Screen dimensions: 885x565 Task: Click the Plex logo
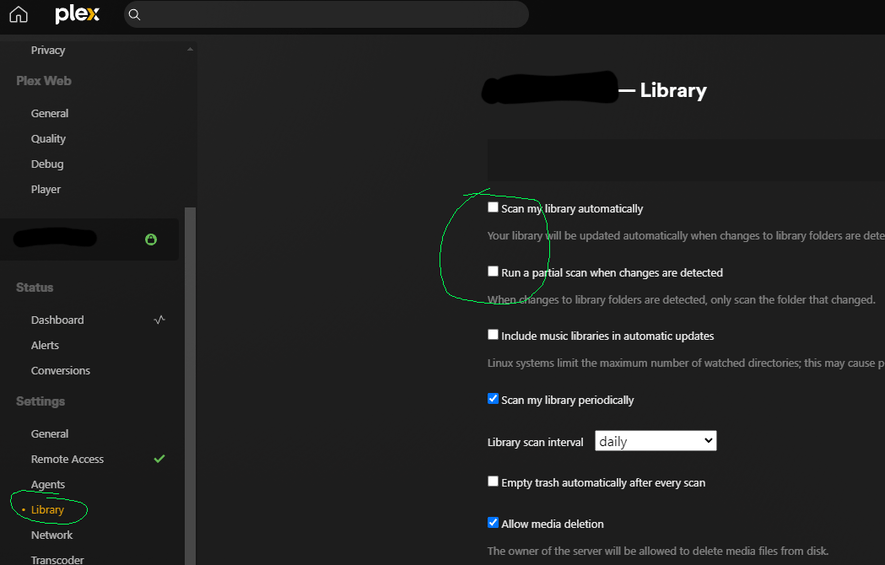[77, 15]
